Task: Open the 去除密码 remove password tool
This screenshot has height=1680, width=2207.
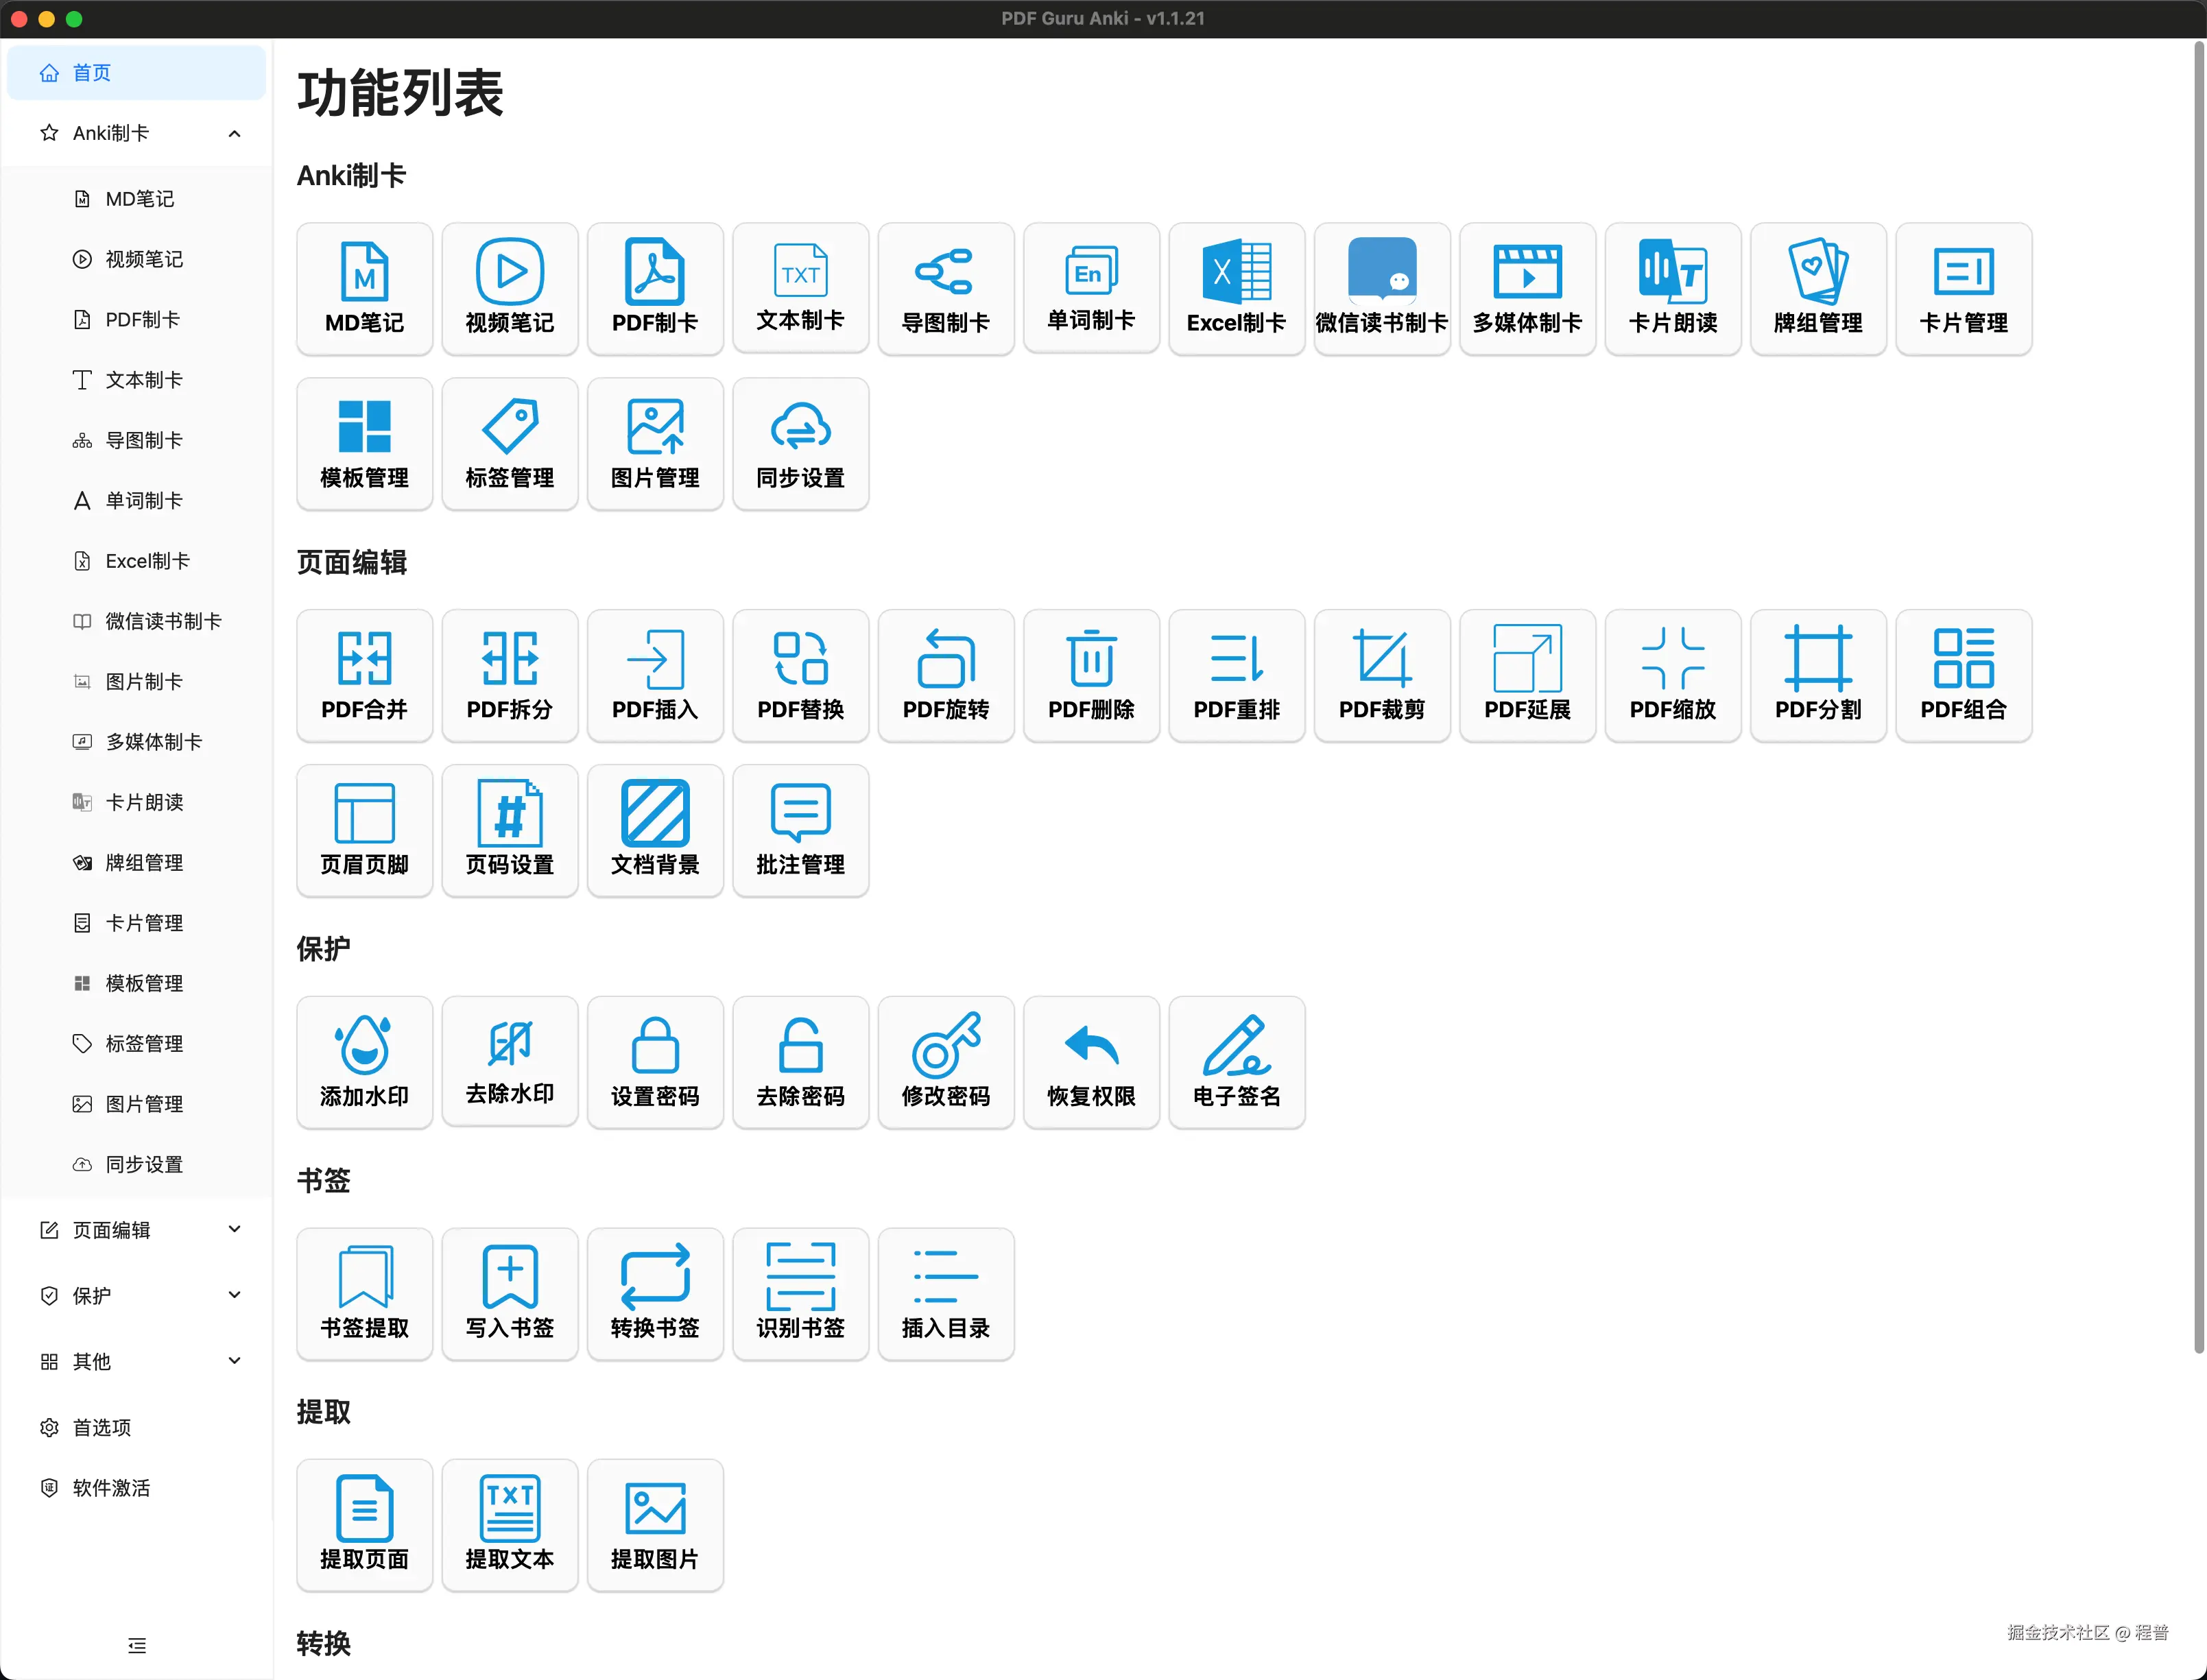Action: click(800, 1061)
